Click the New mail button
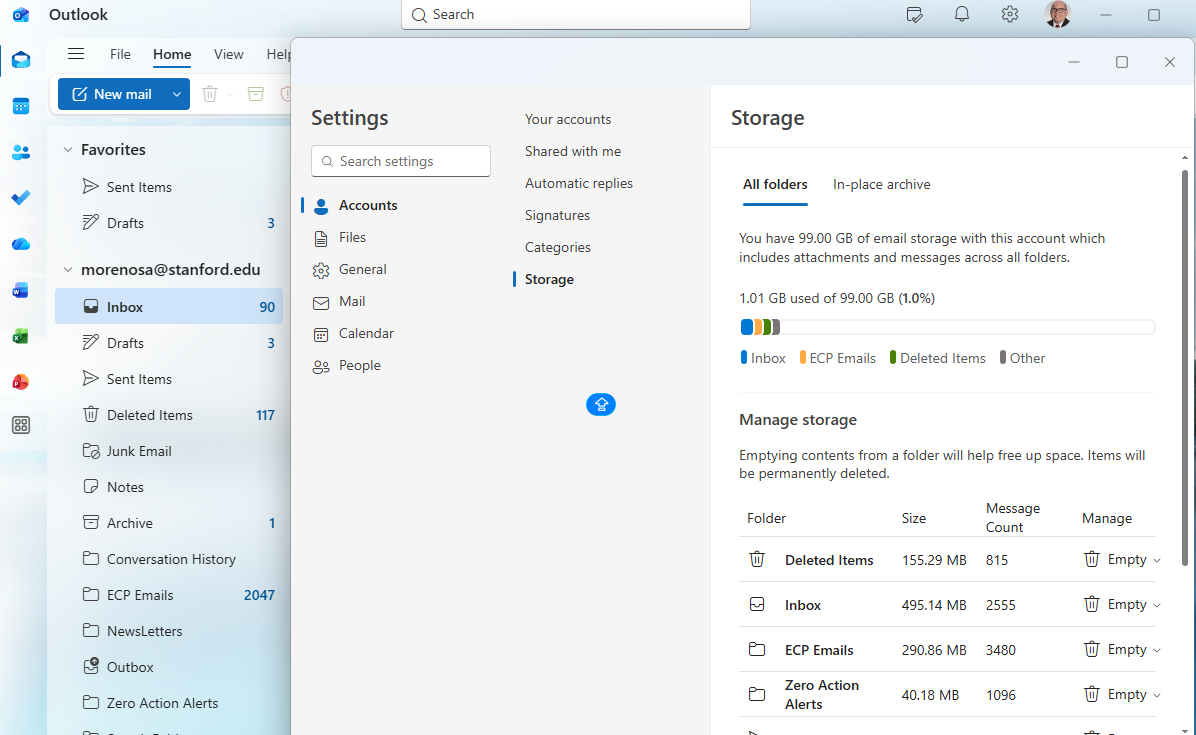 tap(116, 93)
